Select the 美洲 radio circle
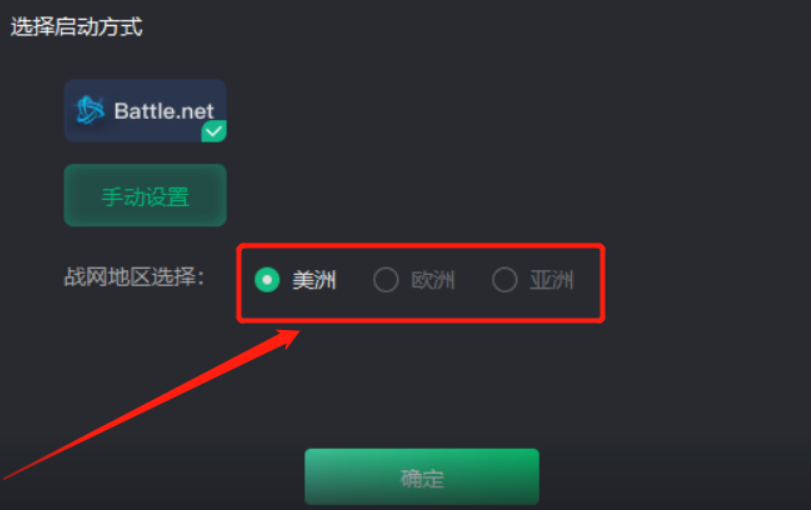This screenshot has width=811, height=510. (267, 280)
